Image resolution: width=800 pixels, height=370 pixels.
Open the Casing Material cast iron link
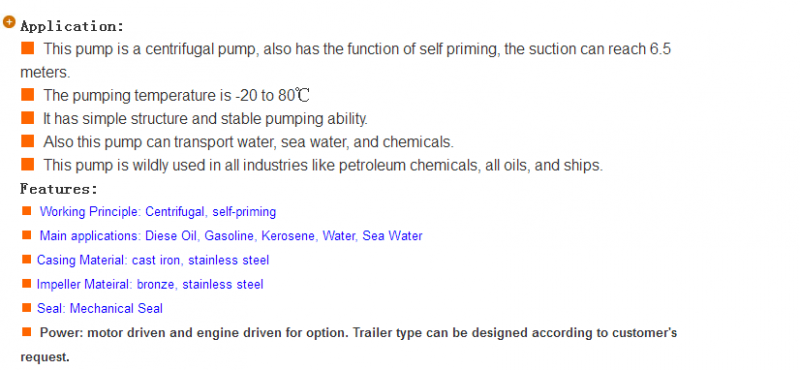[153, 260]
